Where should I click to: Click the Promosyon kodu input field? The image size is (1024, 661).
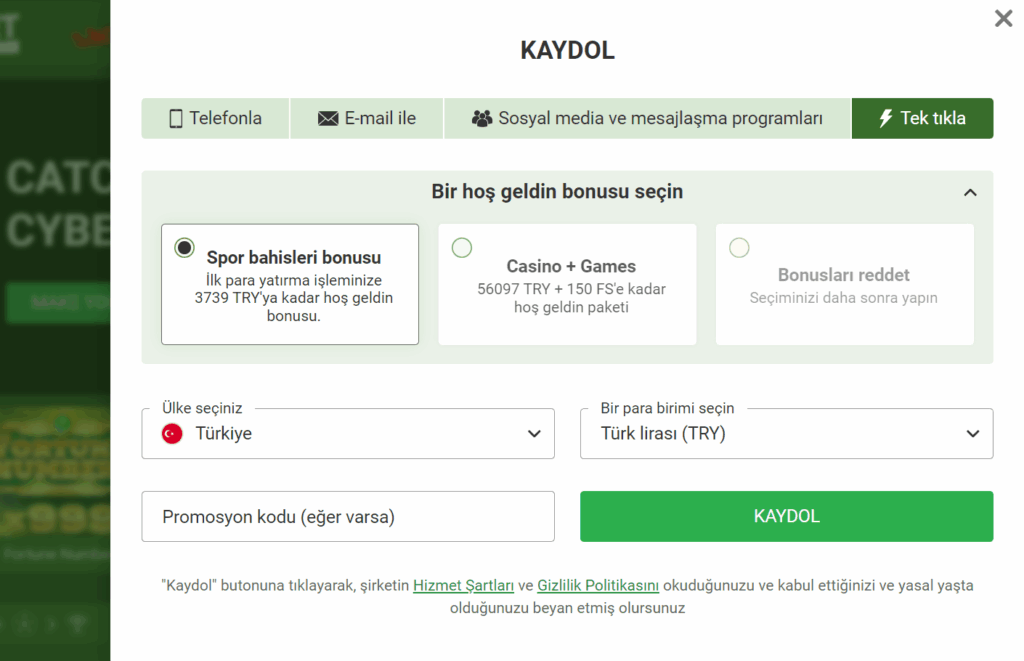tap(348, 516)
